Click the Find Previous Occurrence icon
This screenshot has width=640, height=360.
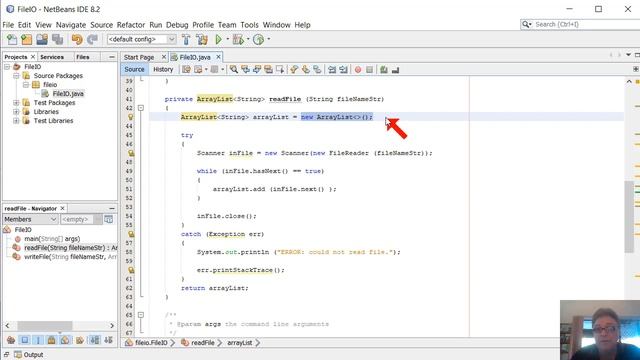tap(245, 70)
